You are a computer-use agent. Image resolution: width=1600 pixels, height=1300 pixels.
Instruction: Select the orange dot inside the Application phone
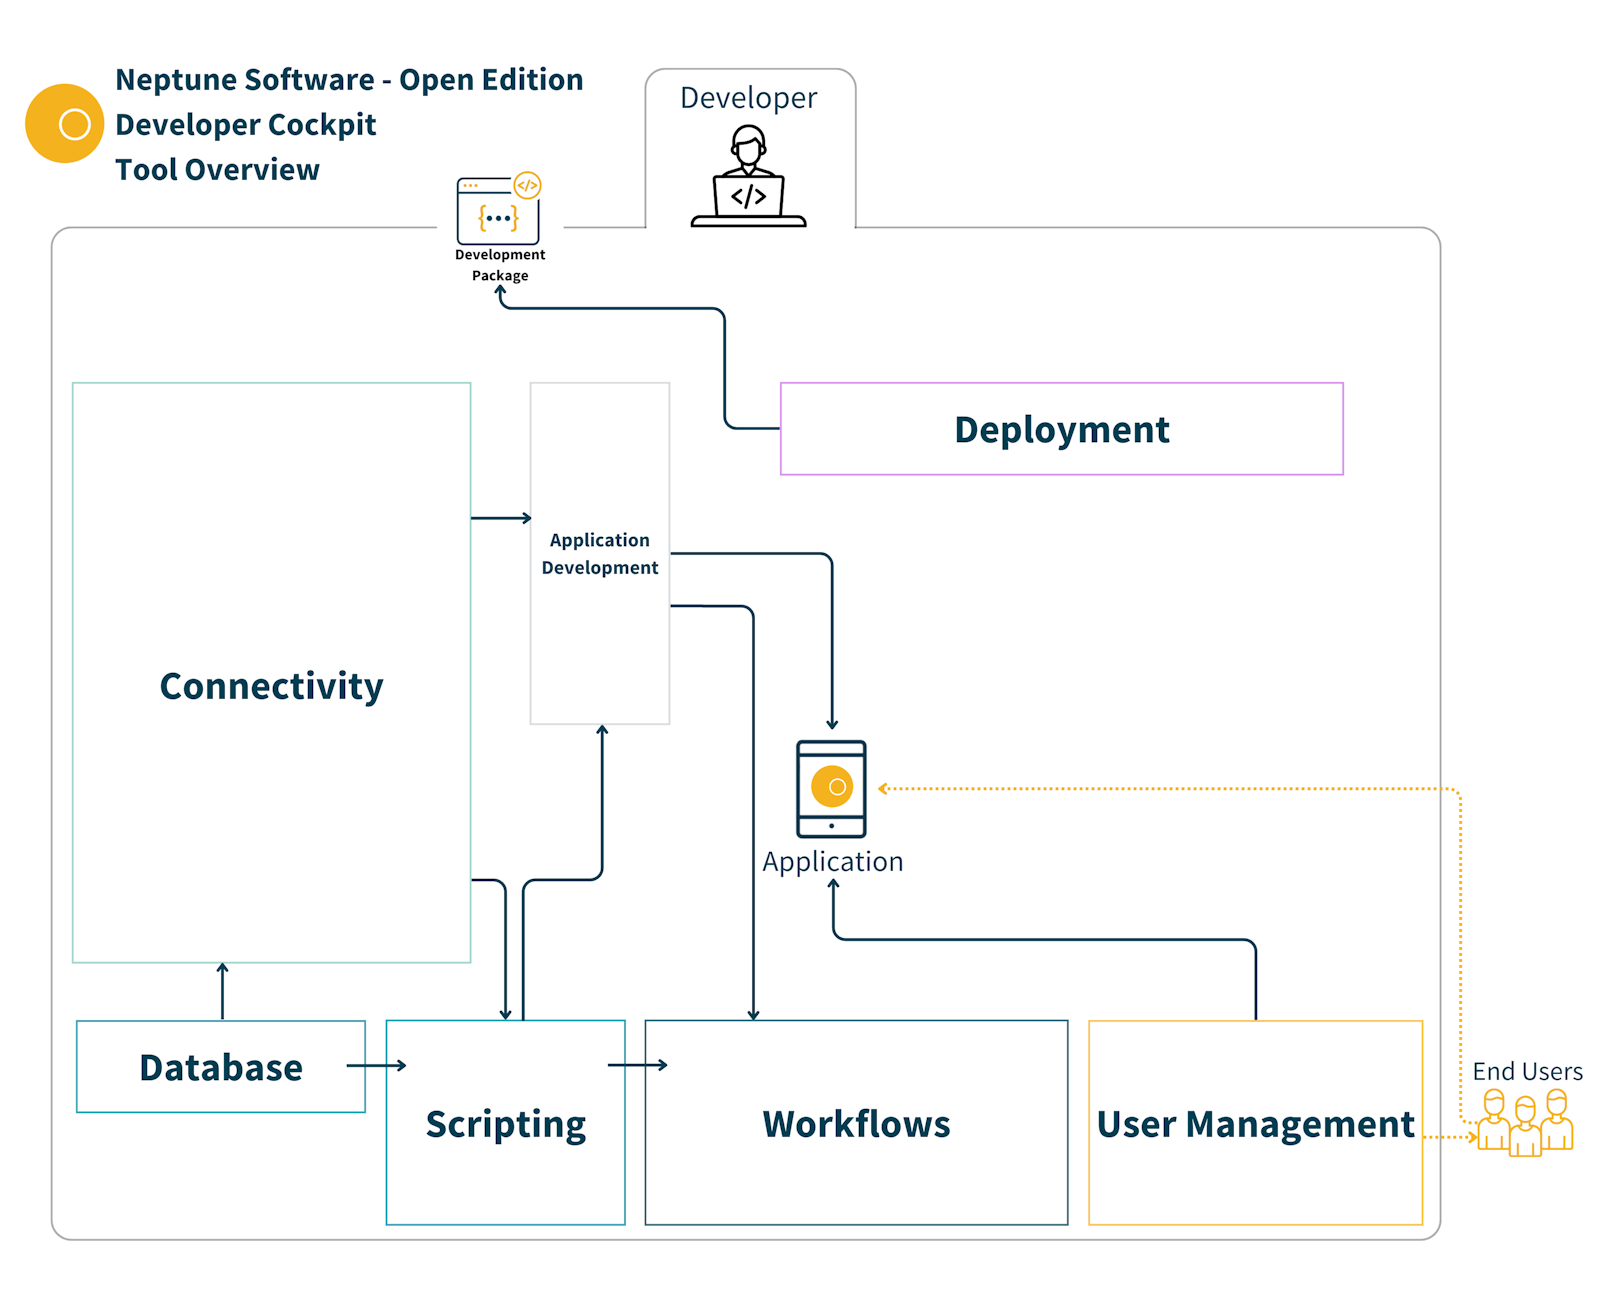(x=832, y=786)
